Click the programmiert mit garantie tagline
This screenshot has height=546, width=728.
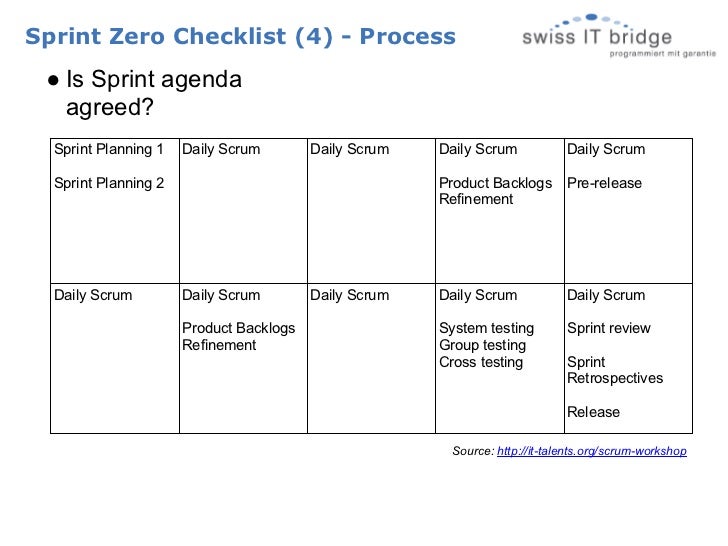[663, 54]
